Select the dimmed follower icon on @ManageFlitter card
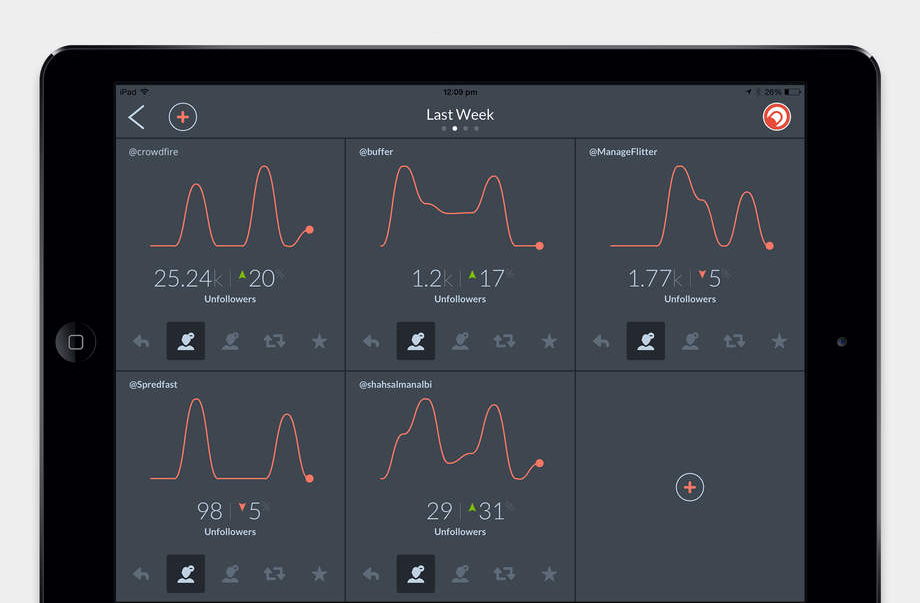Viewport: 920px width, 603px height. pos(691,341)
